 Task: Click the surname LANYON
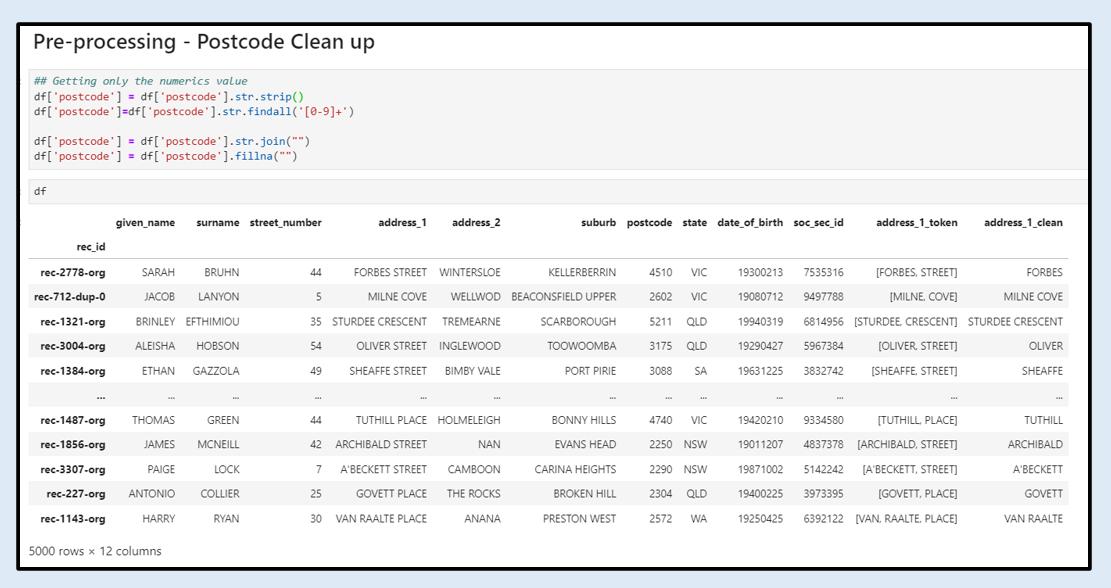(218, 297)
